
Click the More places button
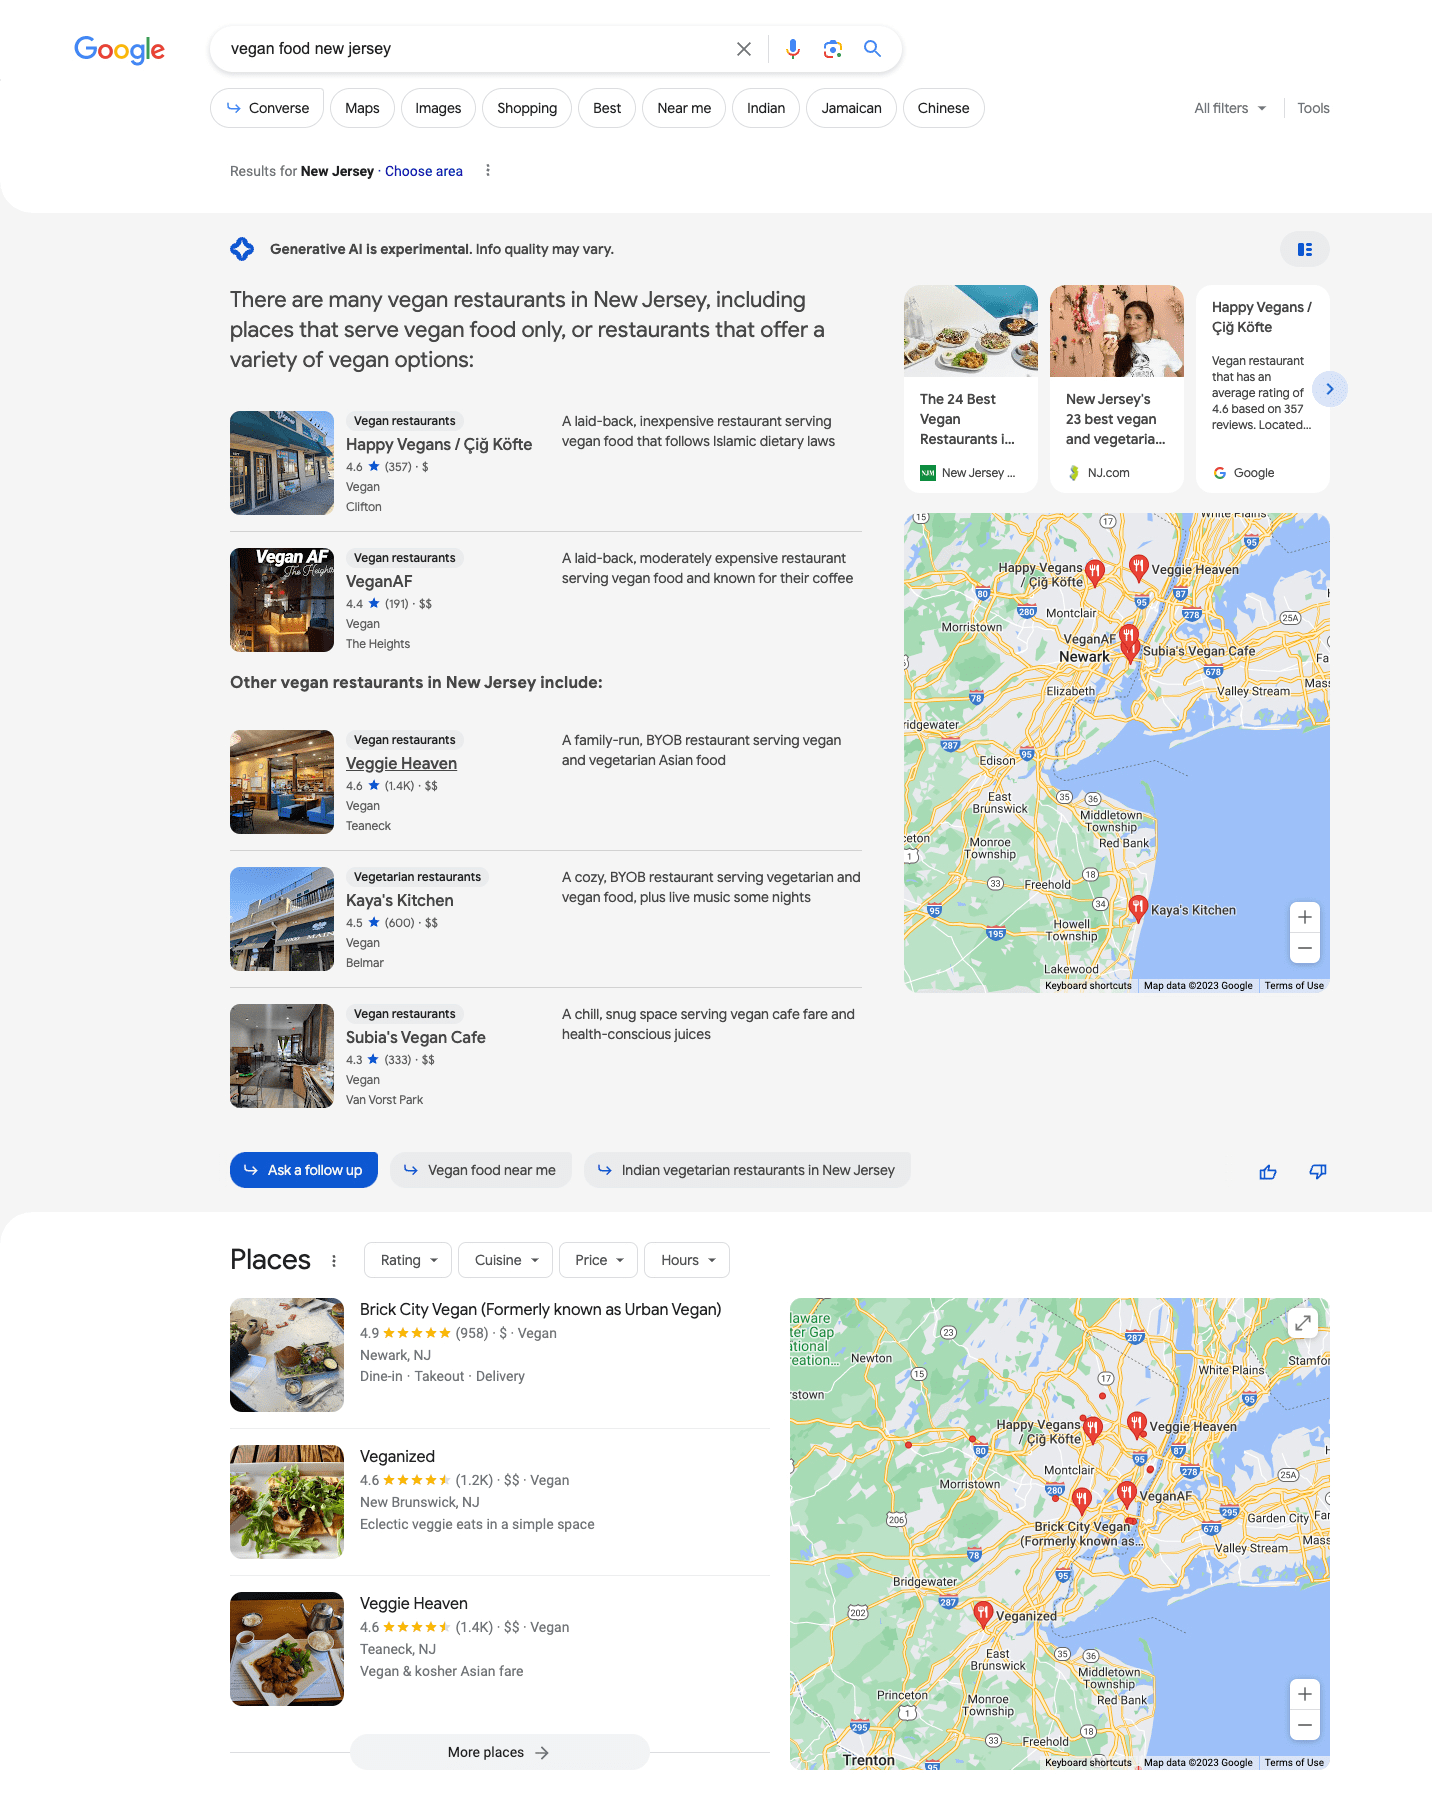(499, 1752)
